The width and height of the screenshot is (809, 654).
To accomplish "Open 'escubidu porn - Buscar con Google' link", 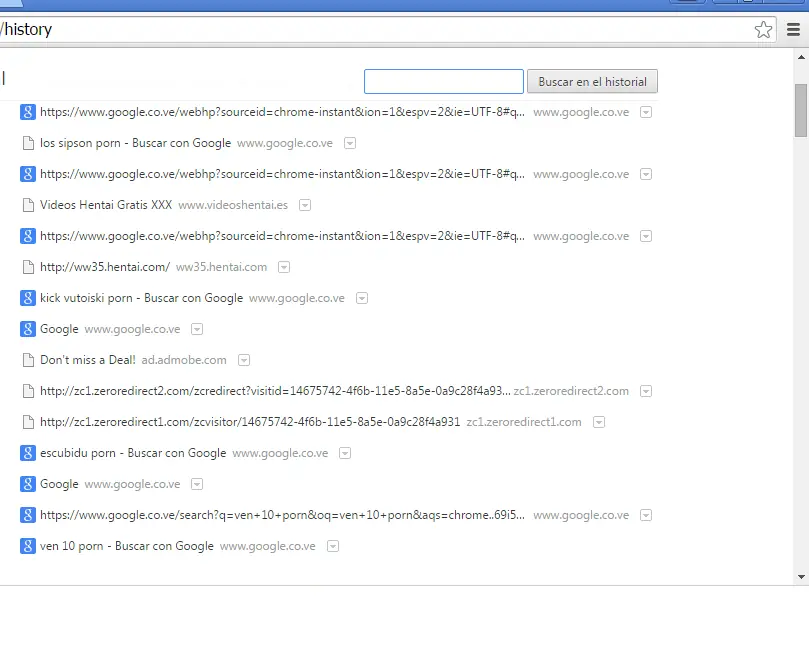I will point(133,453).
